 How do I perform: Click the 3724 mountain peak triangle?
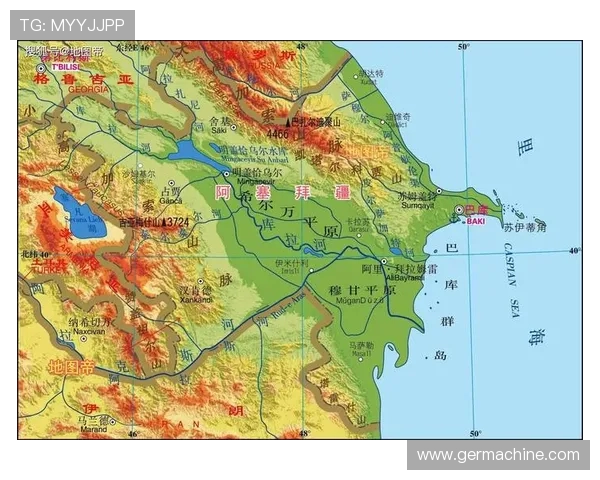[164, 220]
